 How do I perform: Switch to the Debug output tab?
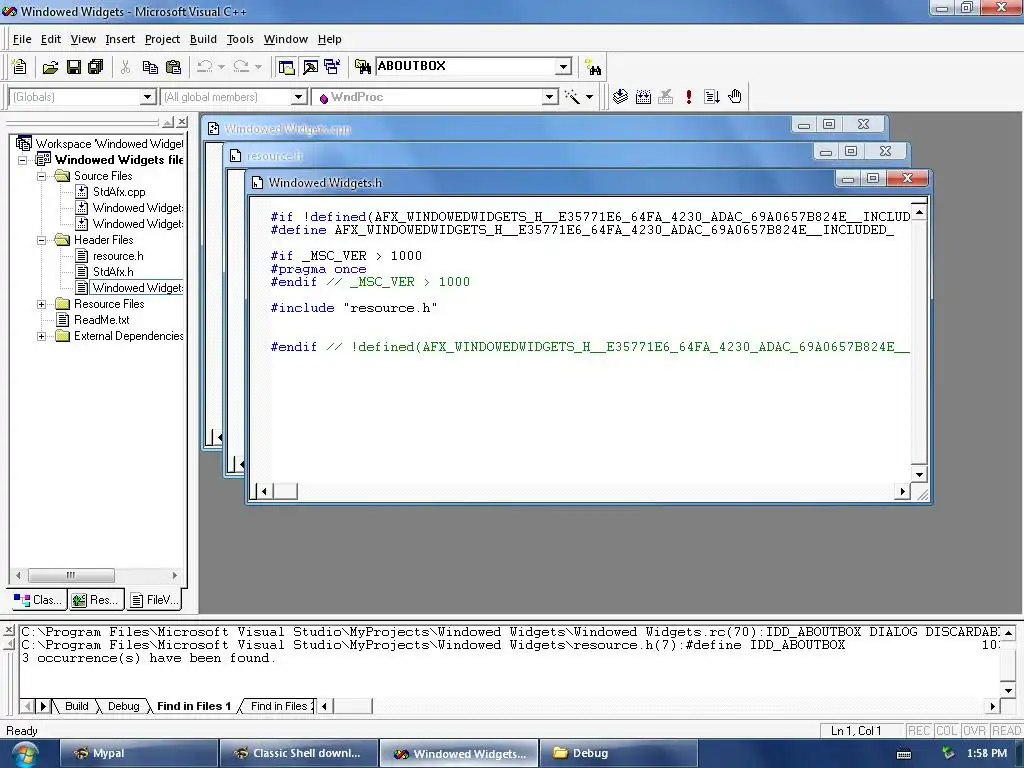[x=123, y=706]
